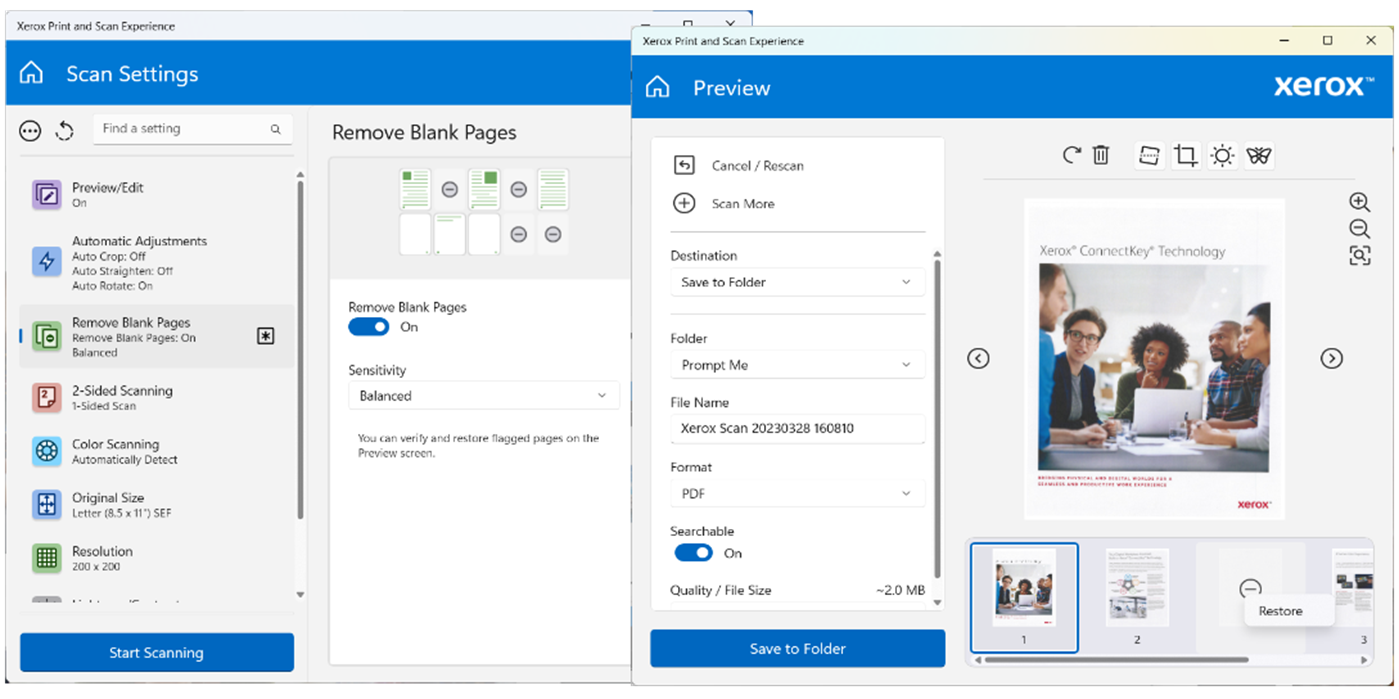Go to next page with right arrow
Image resolution: width=1399 pixels, height=699 pixels.
click(1331, 358)
